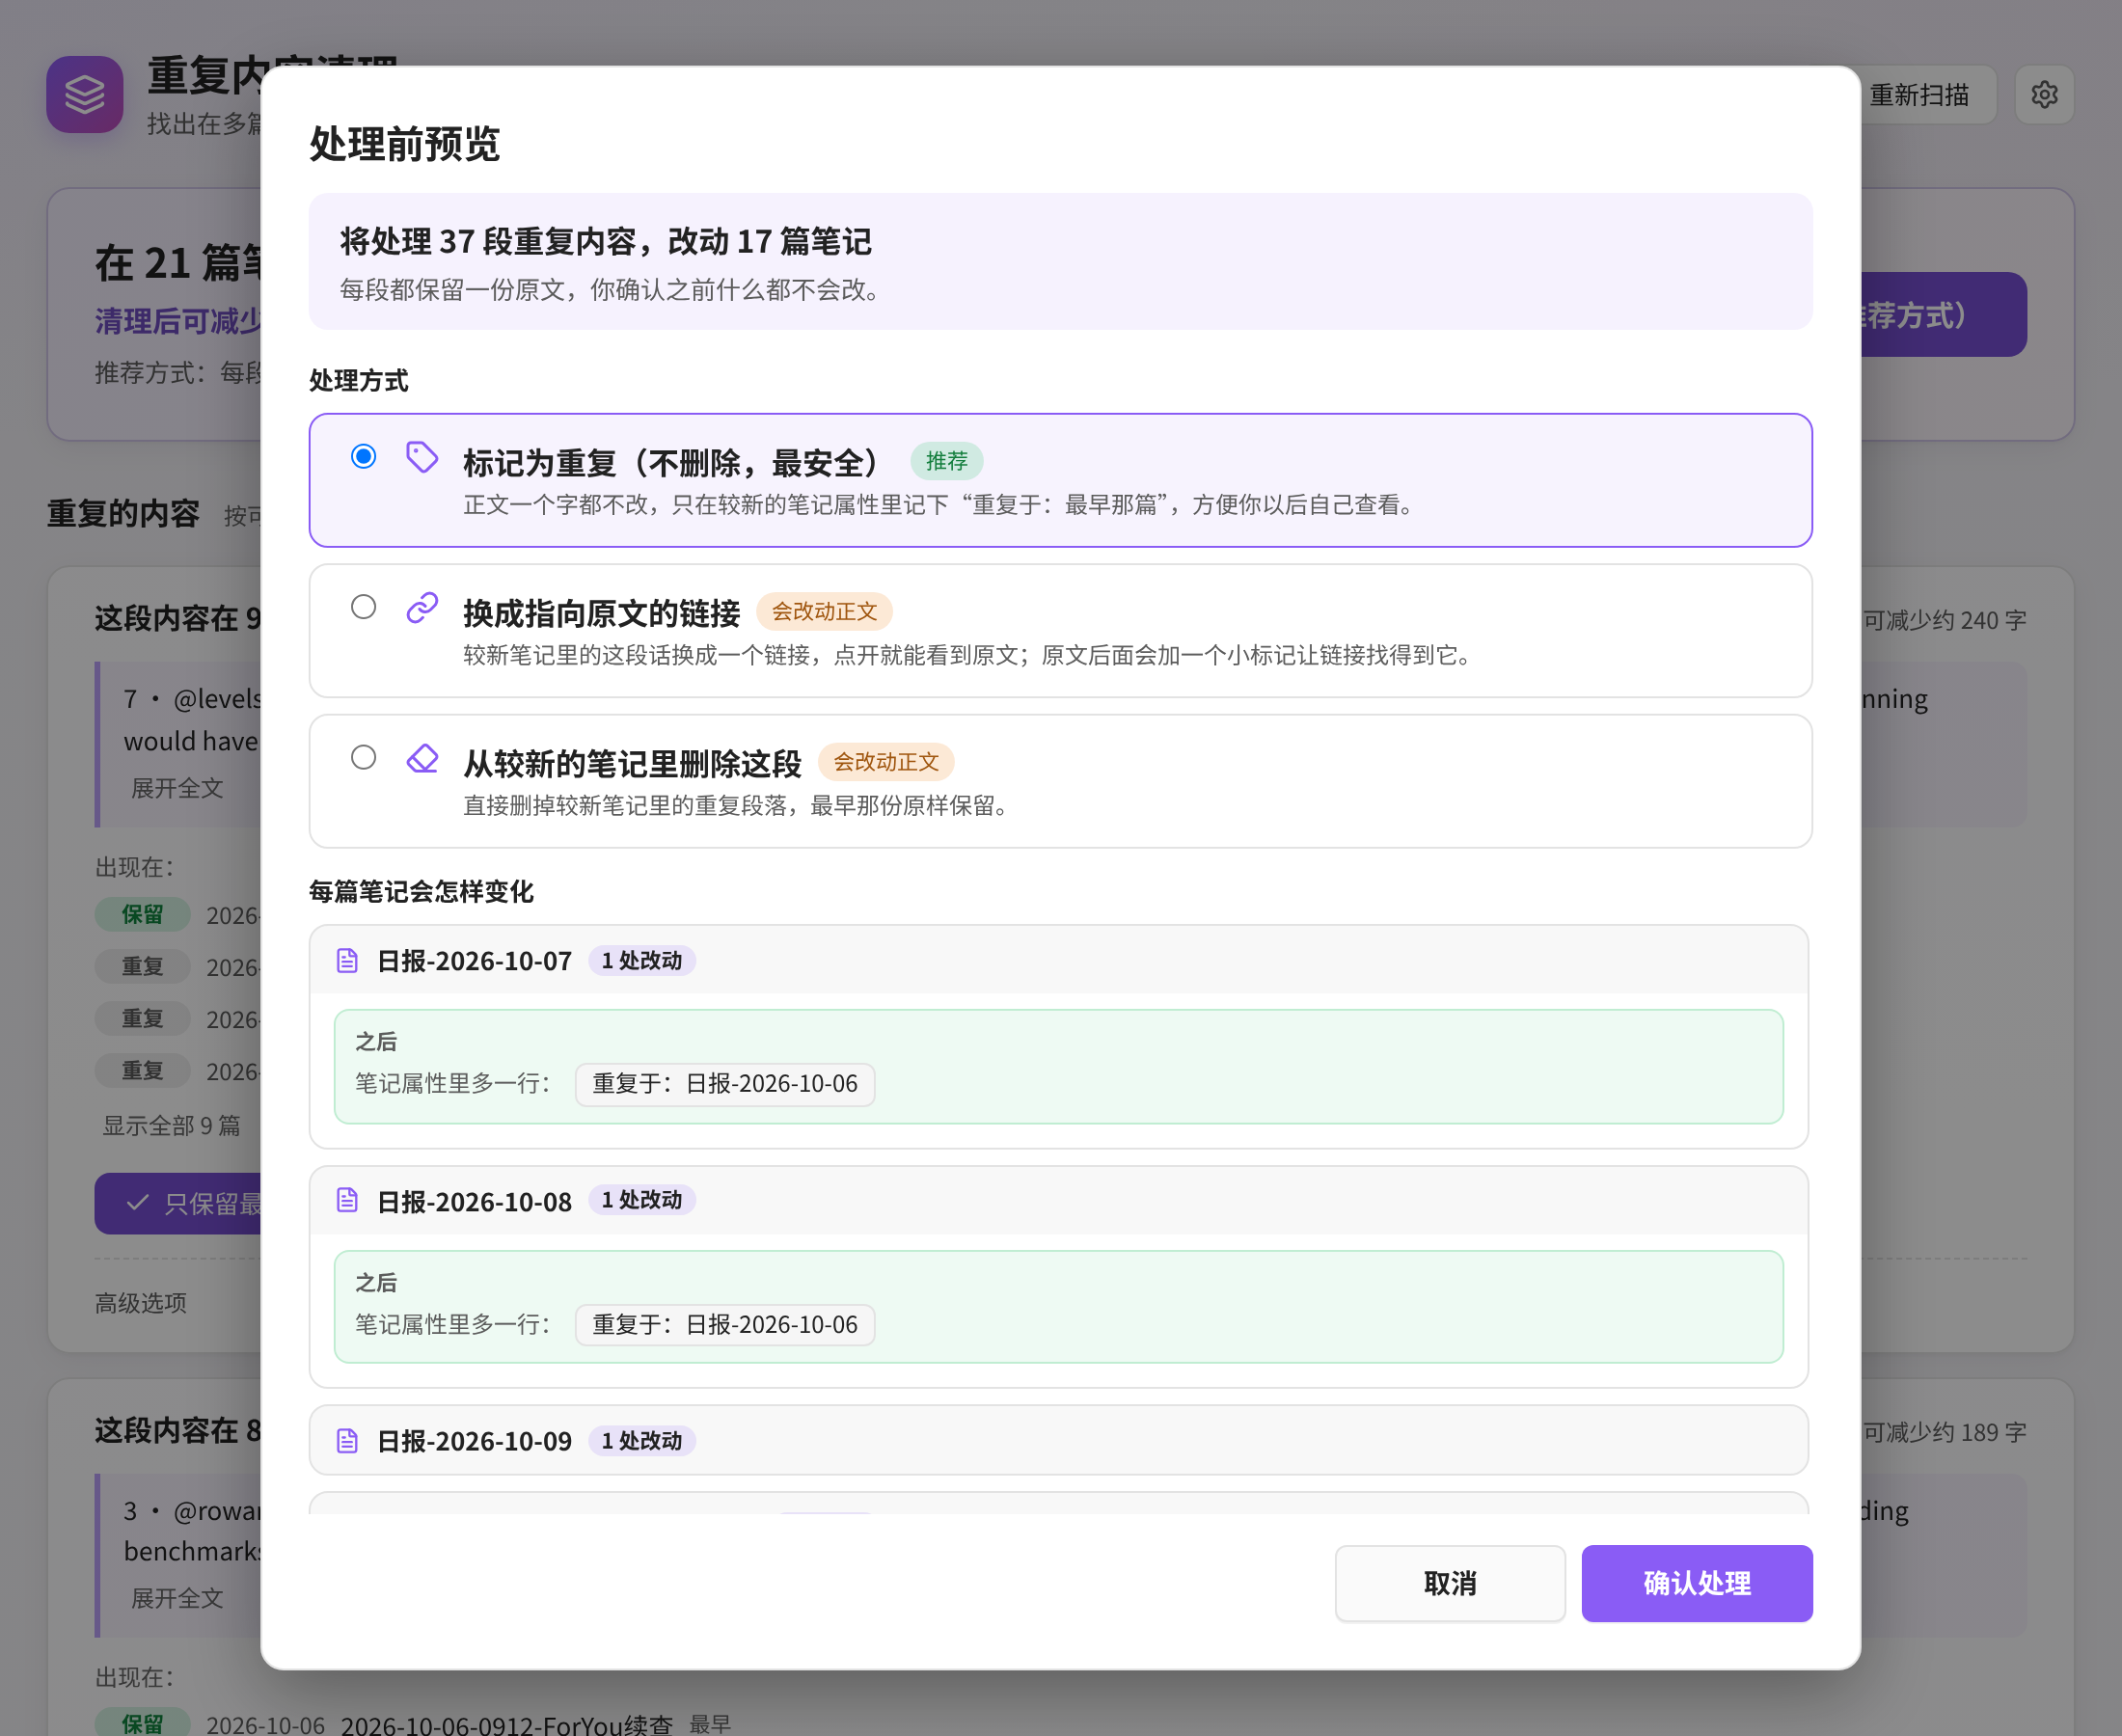Click 展开全文 under the @levels quote
This screenshot has height=1736, width=2122.
click(177, 788)
